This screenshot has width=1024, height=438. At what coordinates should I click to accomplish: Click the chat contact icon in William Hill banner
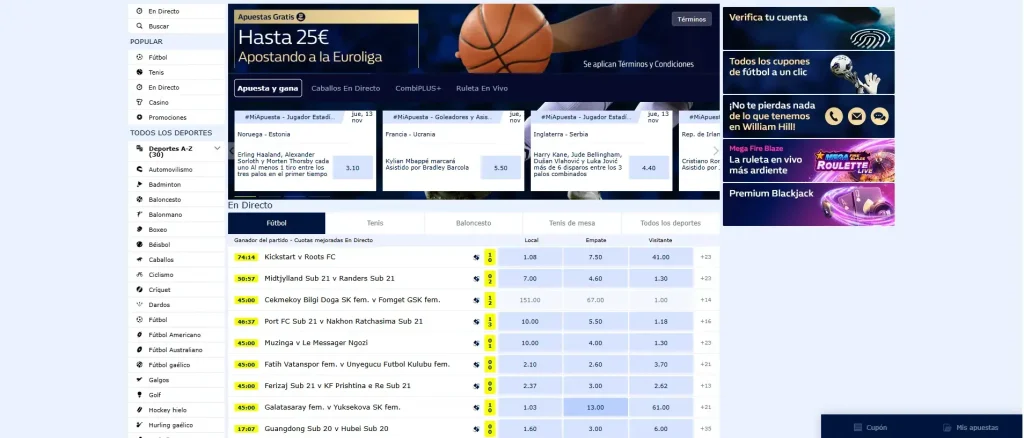(880, 116)
